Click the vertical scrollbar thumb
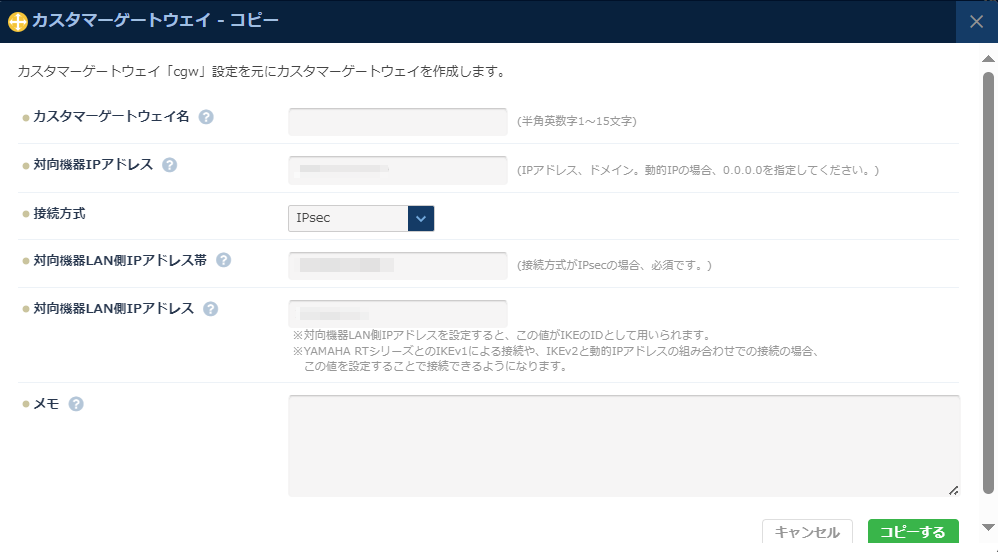 point(988,280)
